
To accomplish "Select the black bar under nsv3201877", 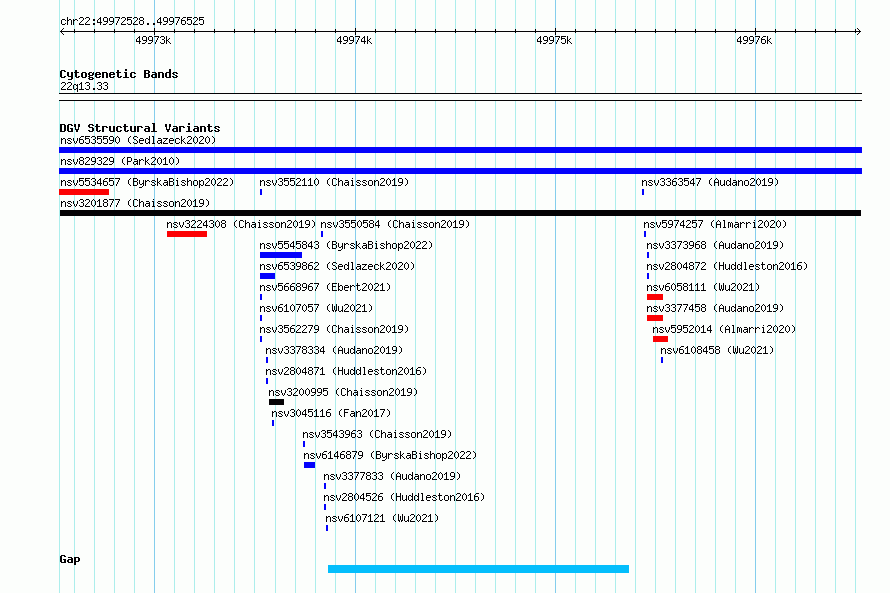I will point(460,213).
